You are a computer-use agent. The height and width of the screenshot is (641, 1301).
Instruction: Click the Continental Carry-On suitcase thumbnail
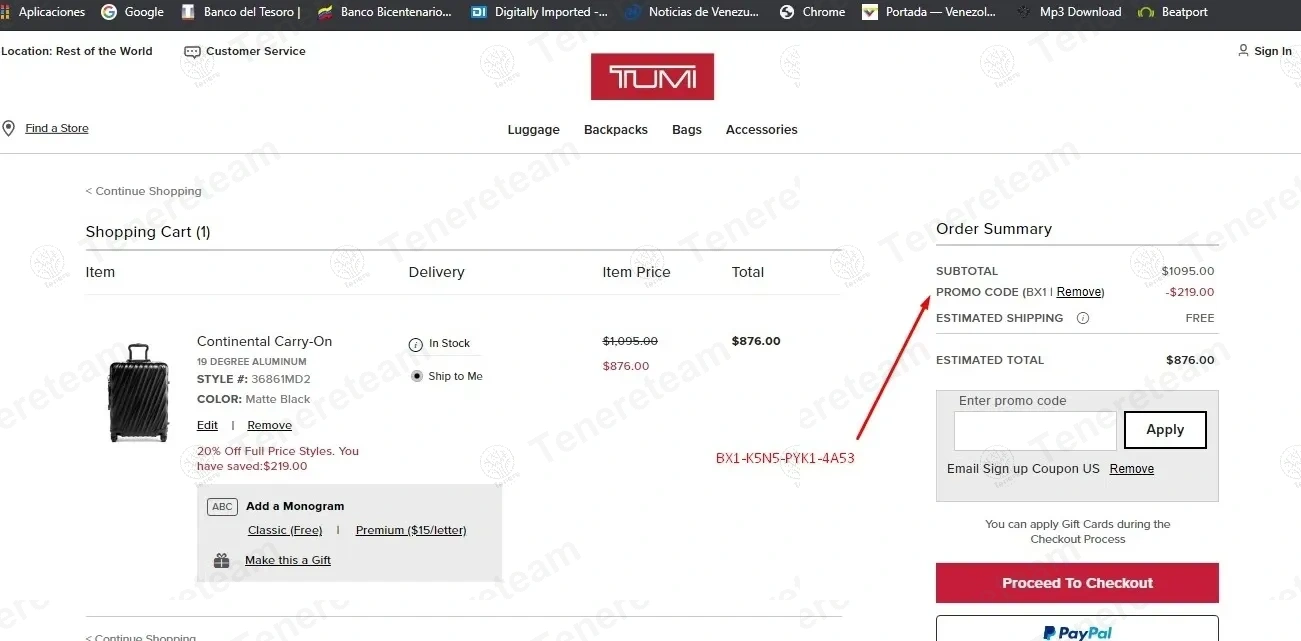[x=138, y=393]
